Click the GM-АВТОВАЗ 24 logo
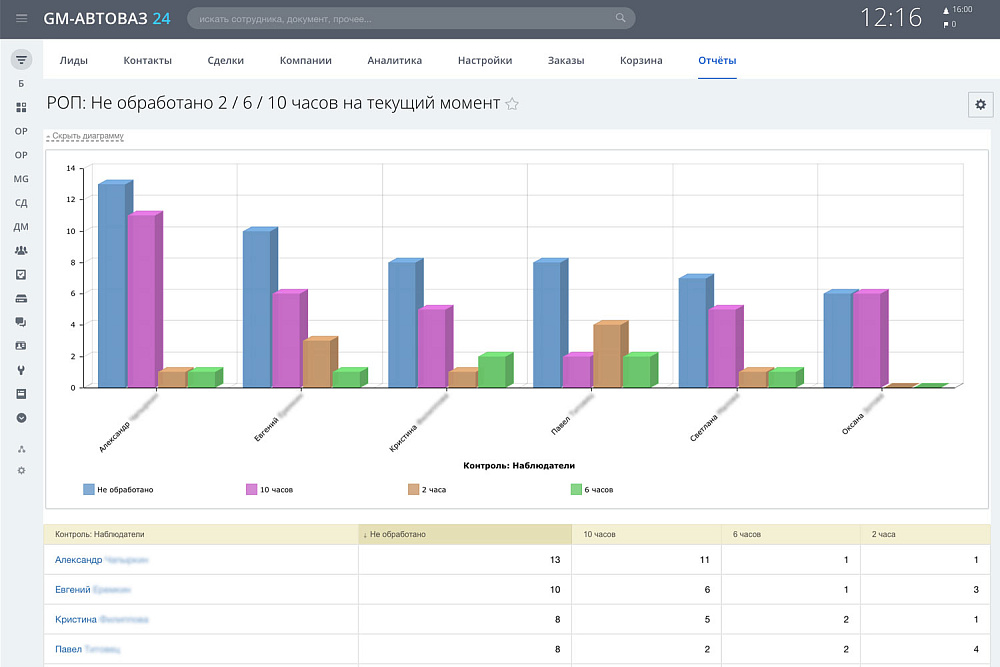This screenshot has width=1000, height=667. click(107, 18)
